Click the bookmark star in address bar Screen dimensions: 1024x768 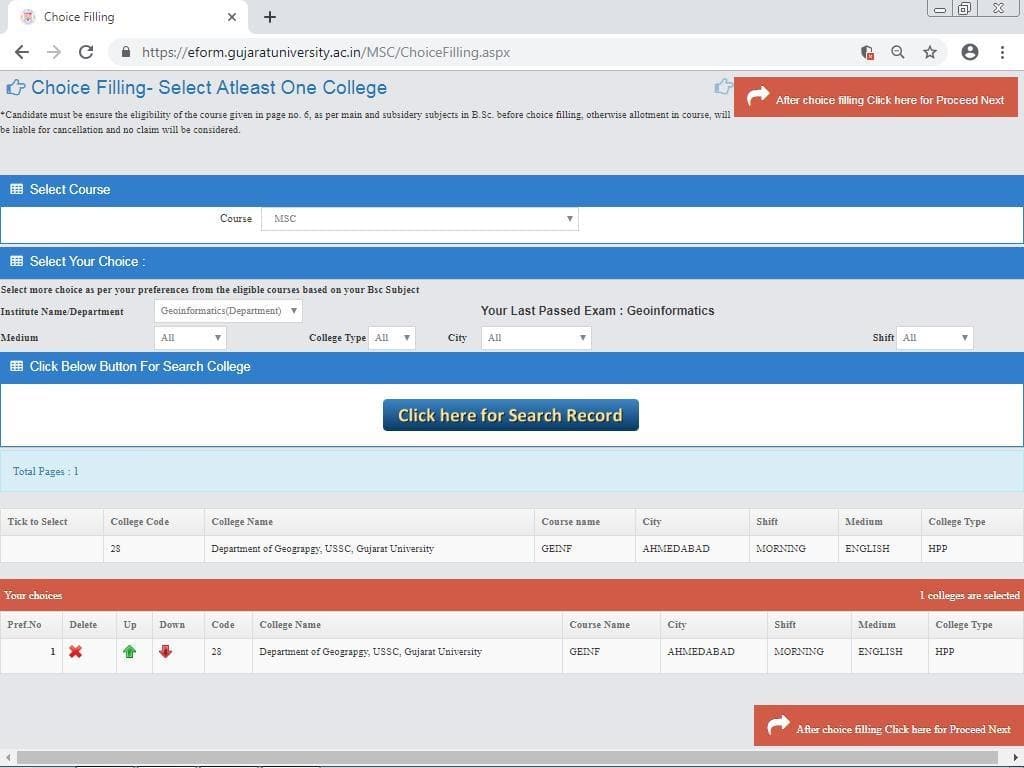(931, 51)
